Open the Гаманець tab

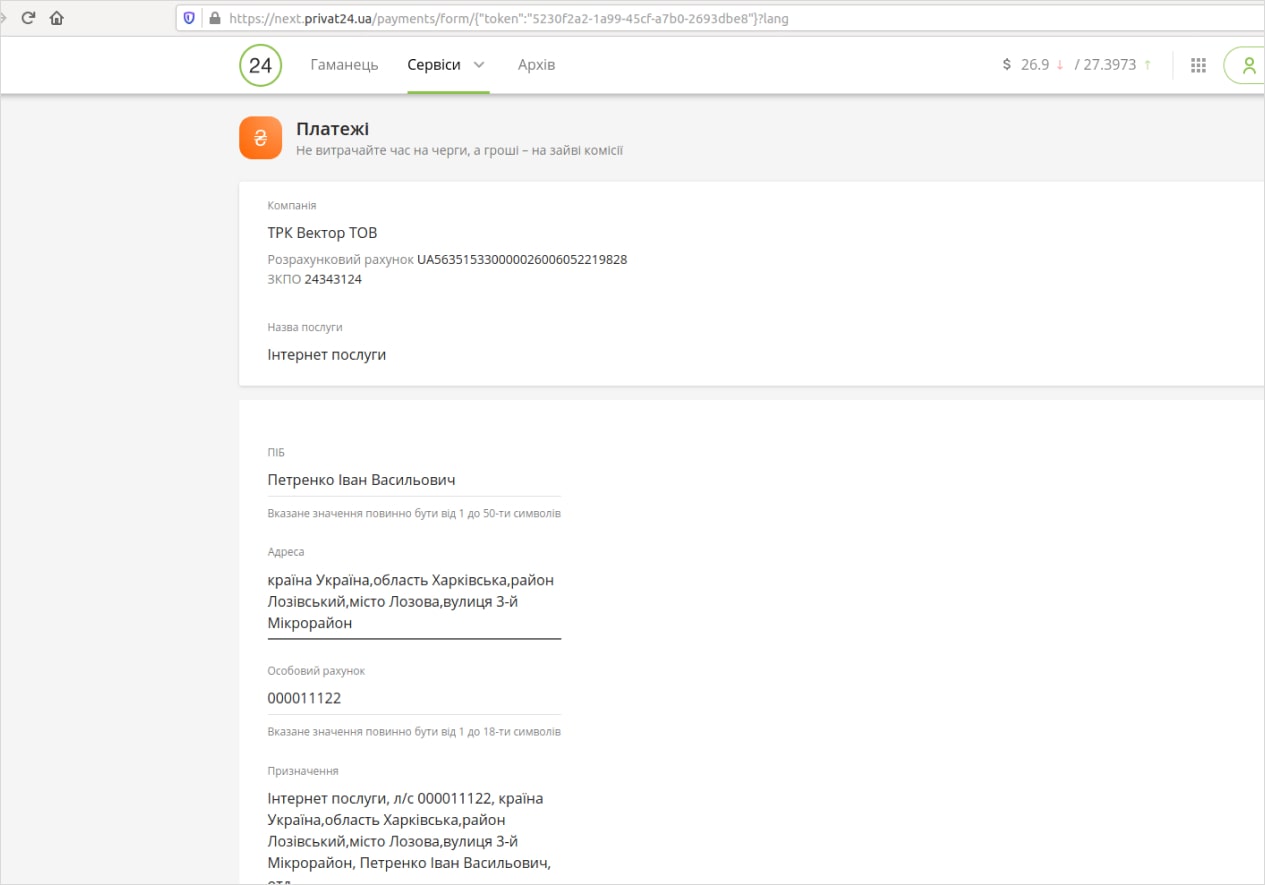click(344, 65)
